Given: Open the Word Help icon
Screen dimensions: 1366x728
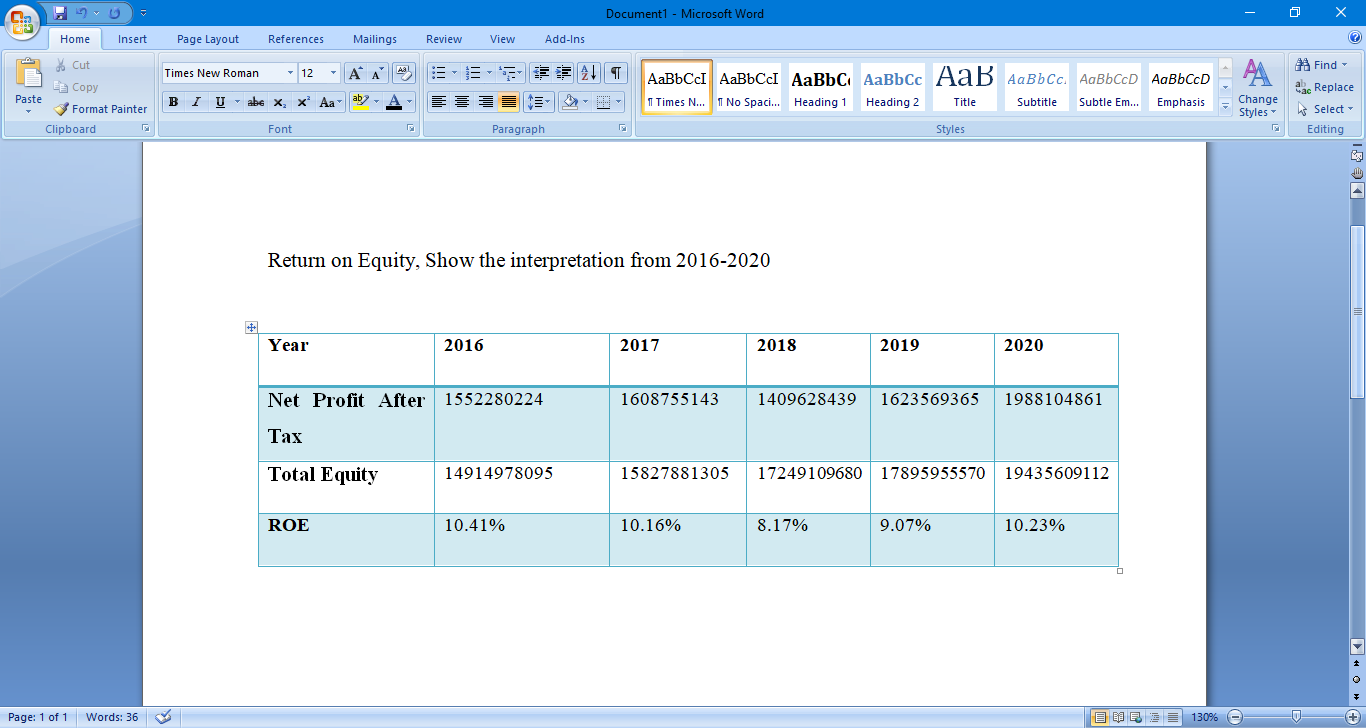Looking at the screenshot, I should (1355, 38).
